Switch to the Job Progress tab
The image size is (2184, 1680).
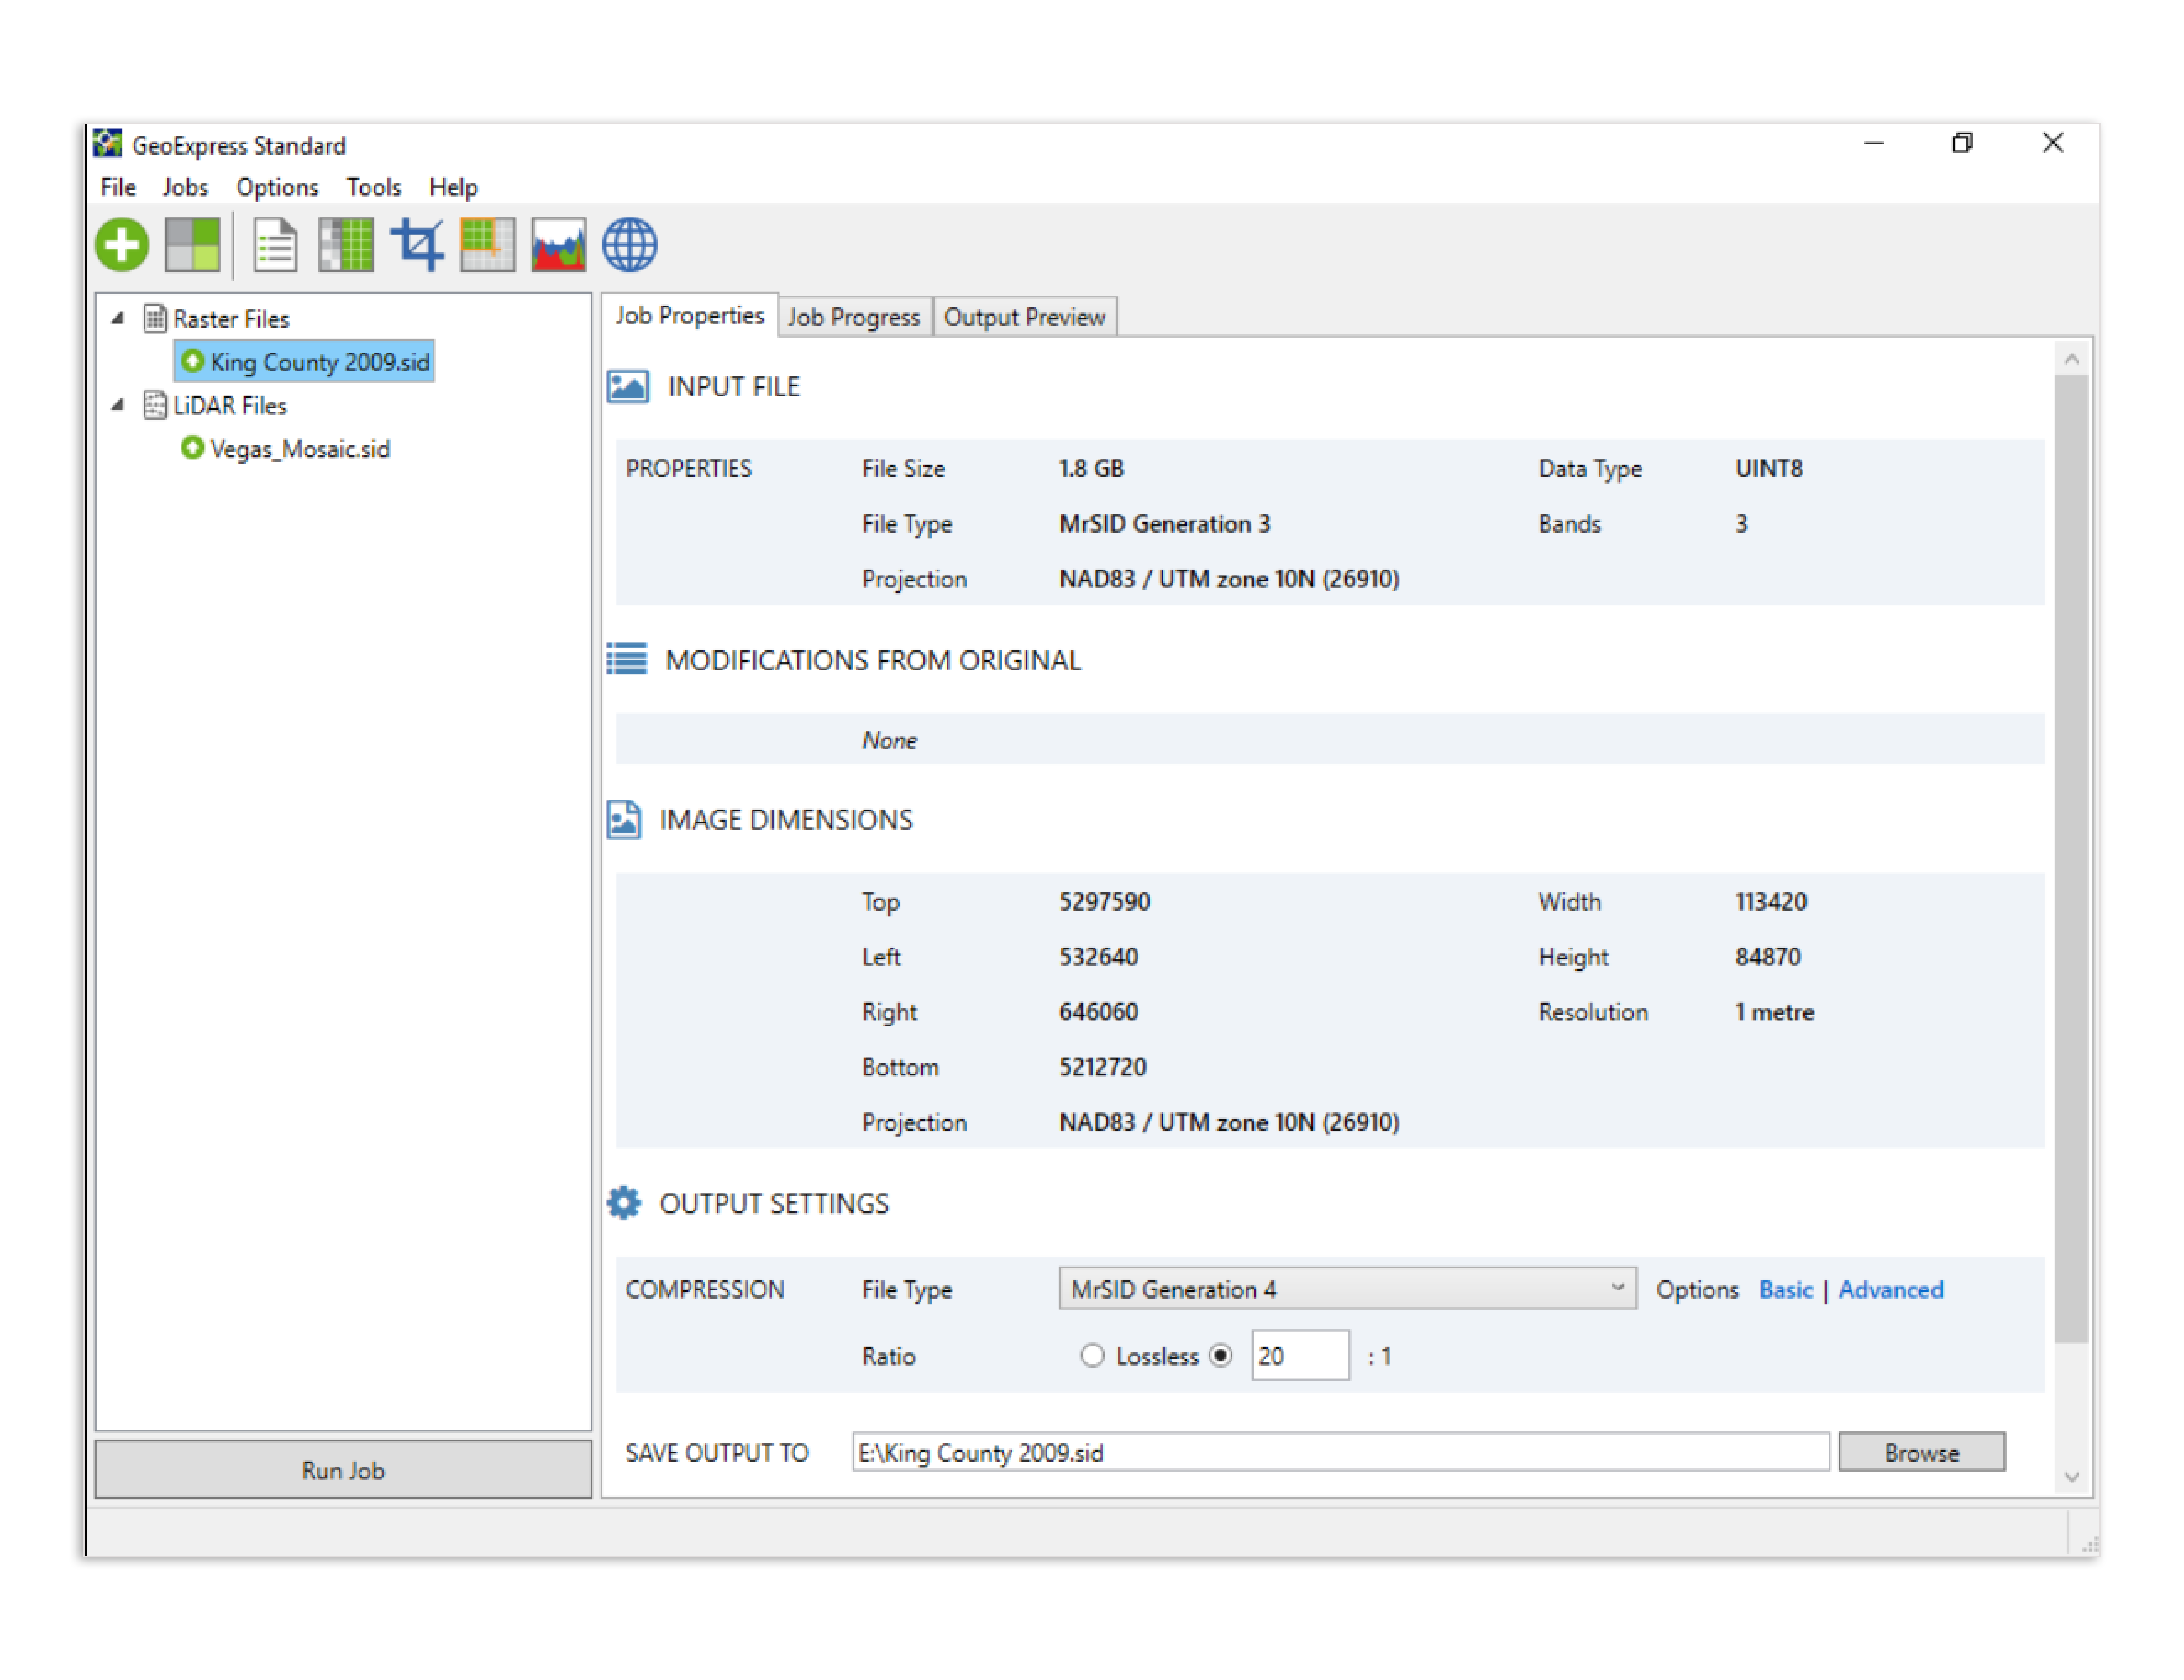pos(853,317)
